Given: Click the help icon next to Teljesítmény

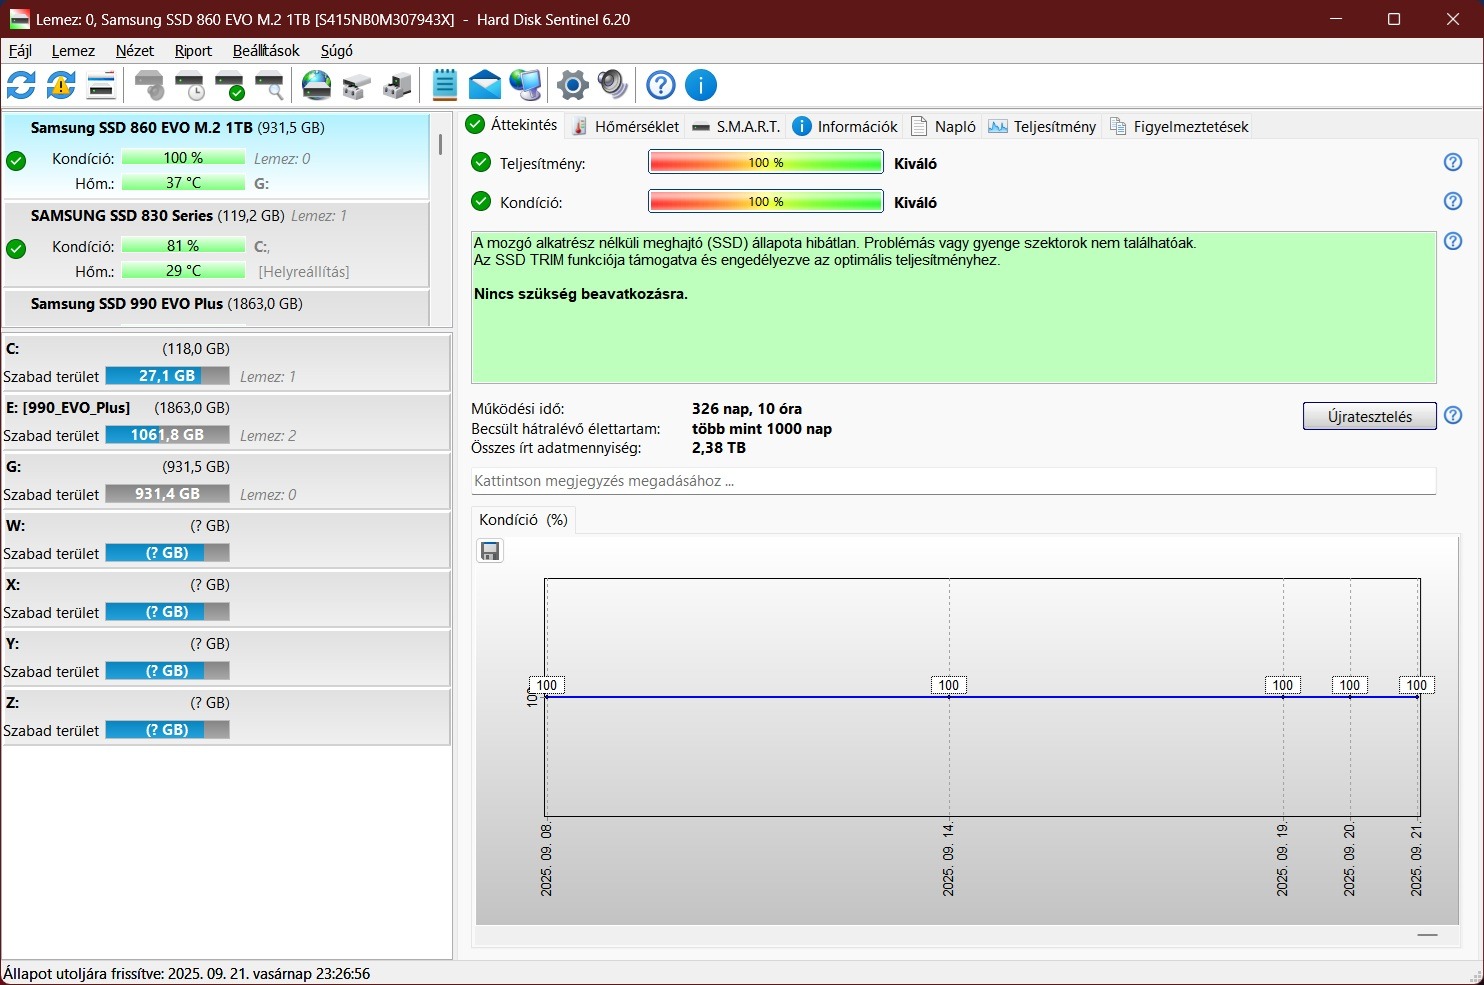Looking at the screenshot, I should coord(1453,163).
